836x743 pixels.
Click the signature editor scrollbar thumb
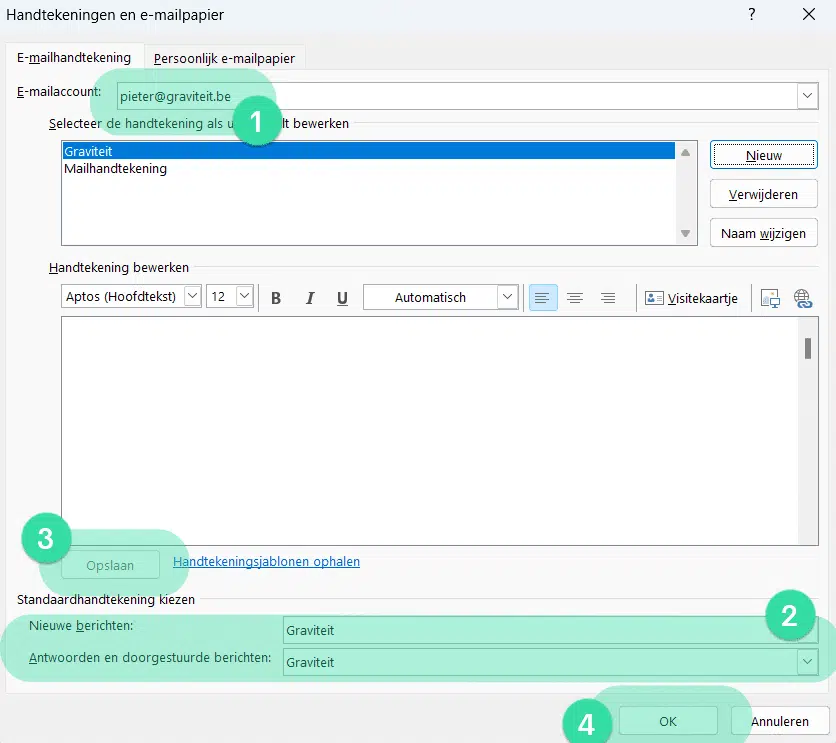808,349
